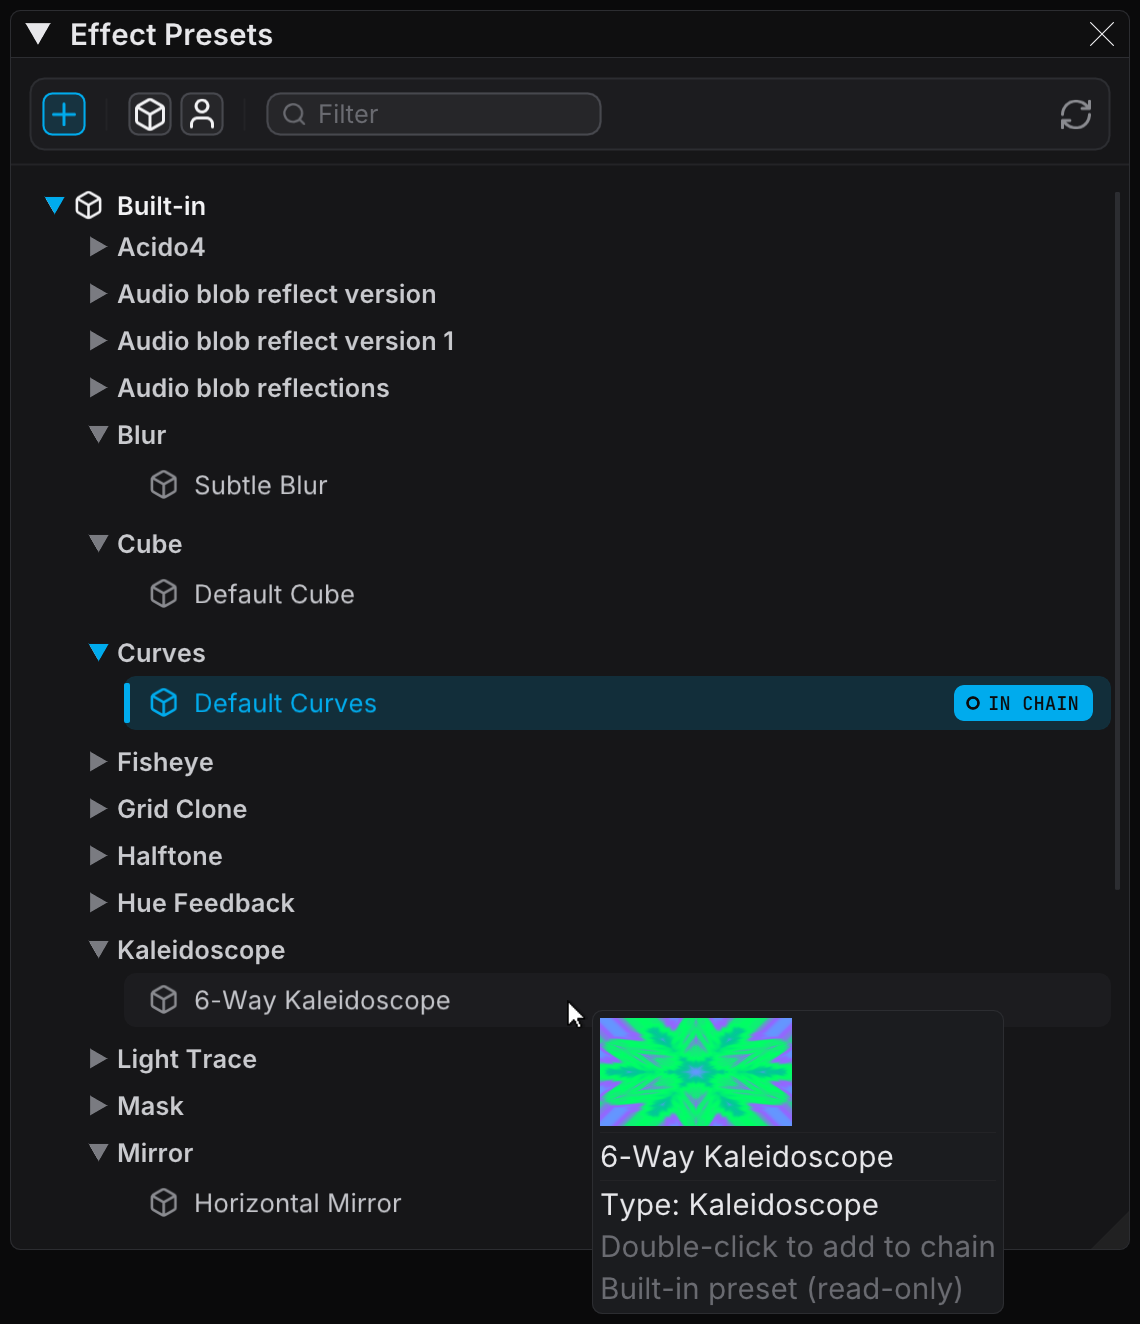The image size is (1140, 1324).
Task: Expand Audio blob reflect version 1 group
Action: point(98,340)
